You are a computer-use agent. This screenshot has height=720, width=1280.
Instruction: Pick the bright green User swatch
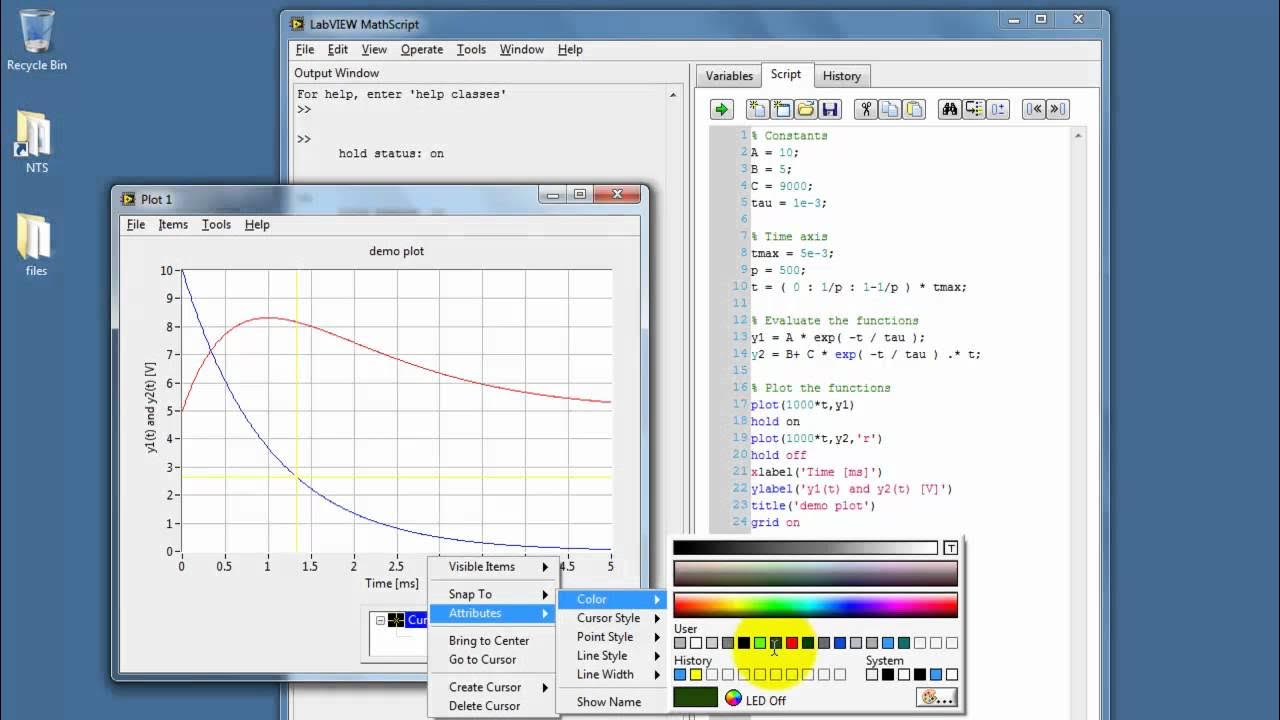pyautogui.click(x=760, y=643)
